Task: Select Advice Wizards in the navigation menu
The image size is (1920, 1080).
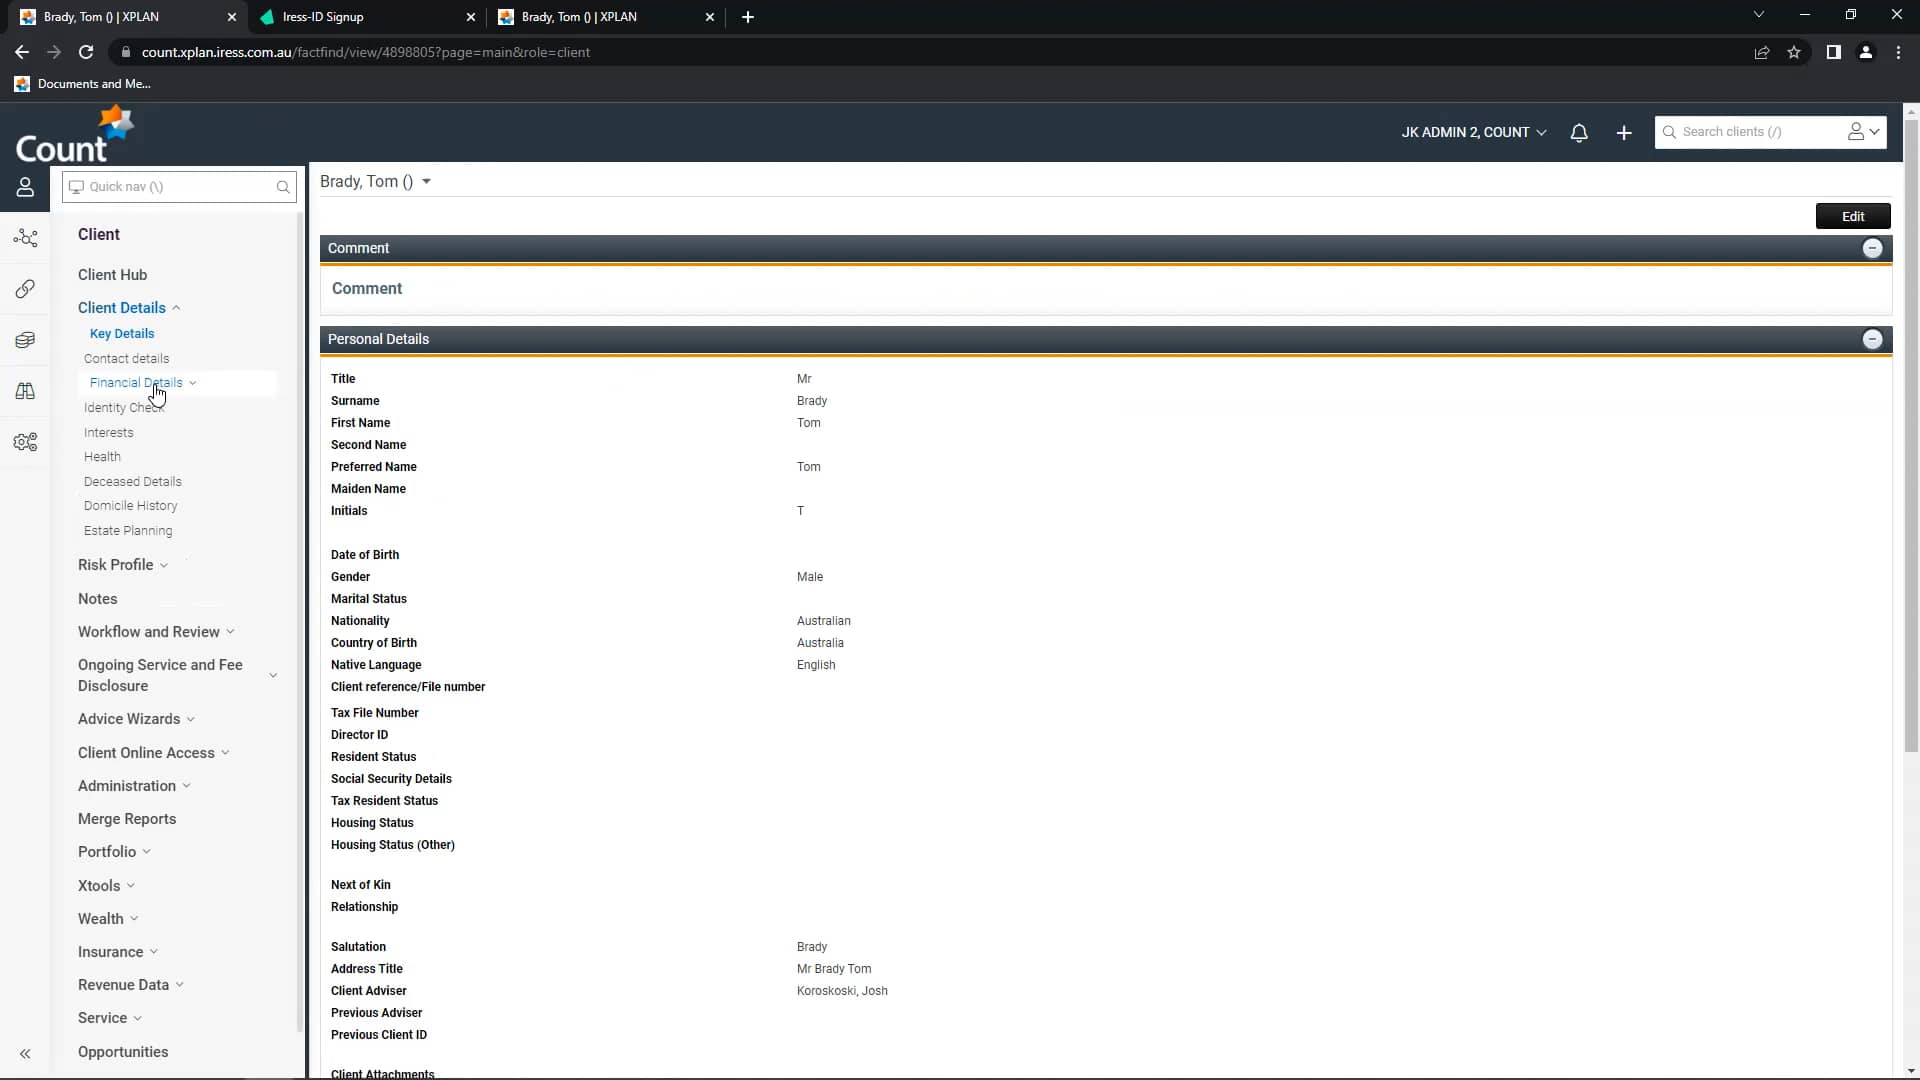Action: pos(128,718)
